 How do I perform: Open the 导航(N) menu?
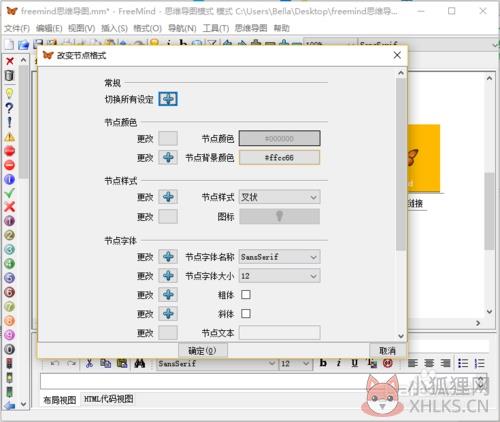point(182,28)
